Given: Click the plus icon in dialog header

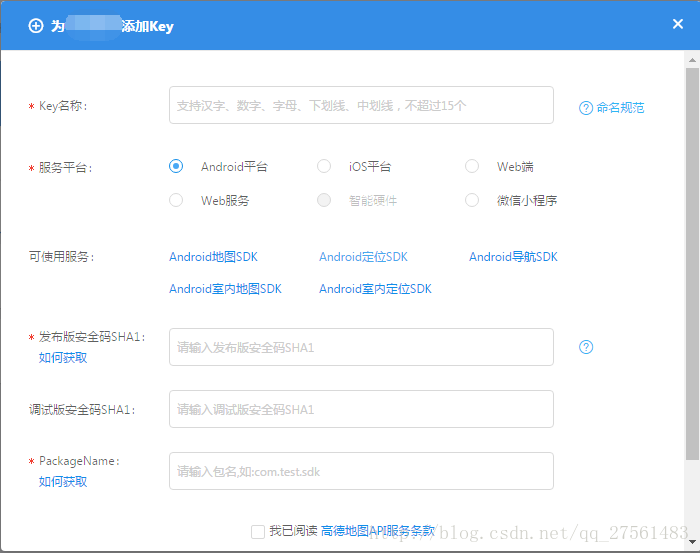Looking at the screenshot, I should point(36,26).
